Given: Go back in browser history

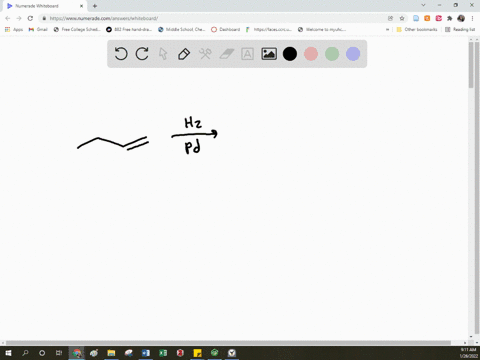Looking at the screenshot, I should click(8, 18).
